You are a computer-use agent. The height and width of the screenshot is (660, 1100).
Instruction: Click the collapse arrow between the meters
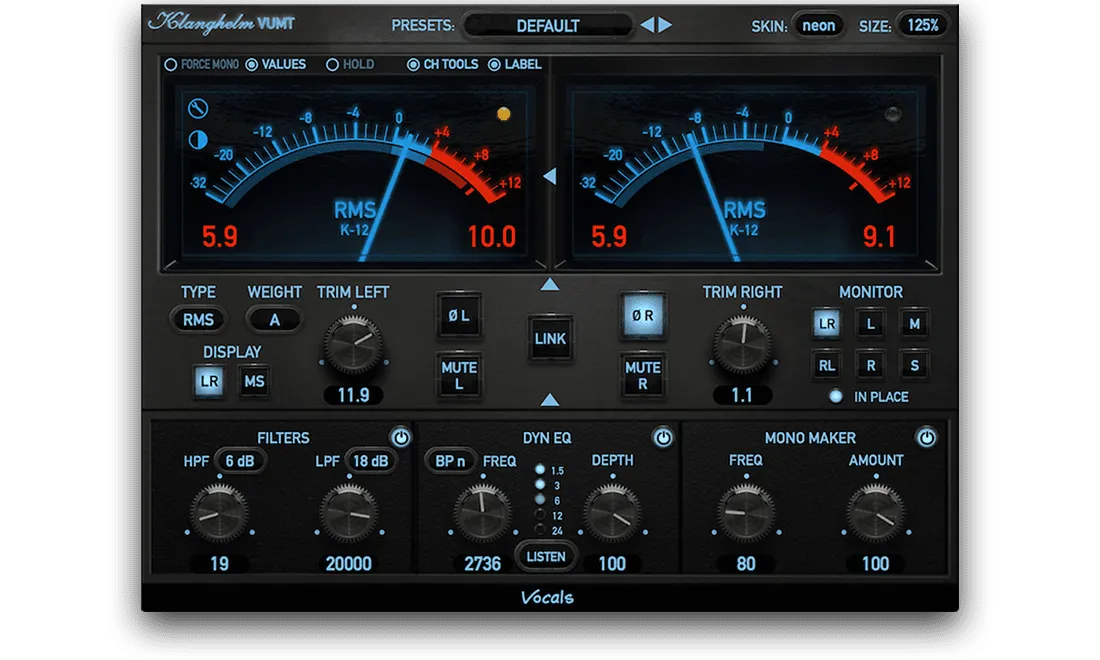(550, 176)
